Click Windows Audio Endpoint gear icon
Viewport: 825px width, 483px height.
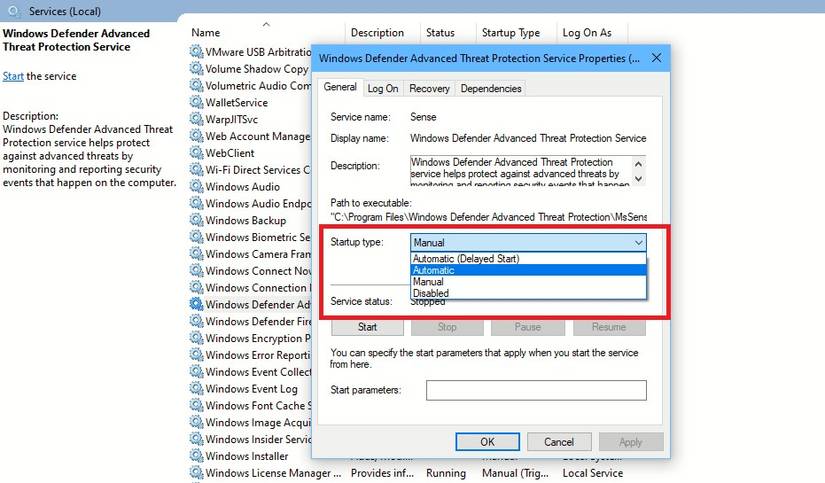196,203
